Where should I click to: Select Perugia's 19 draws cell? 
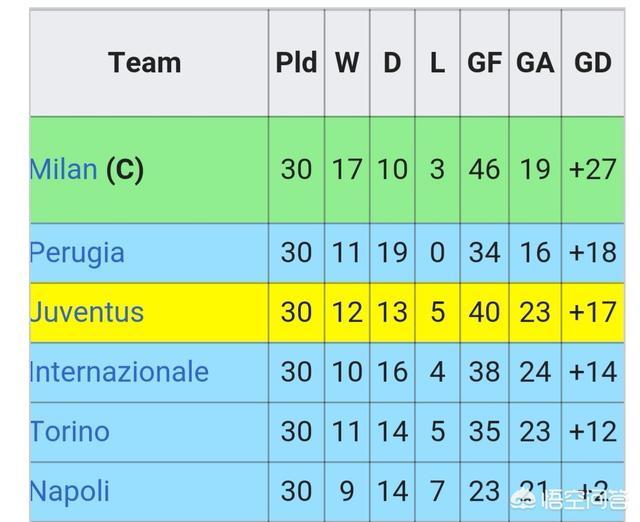[x=392, y=253]
